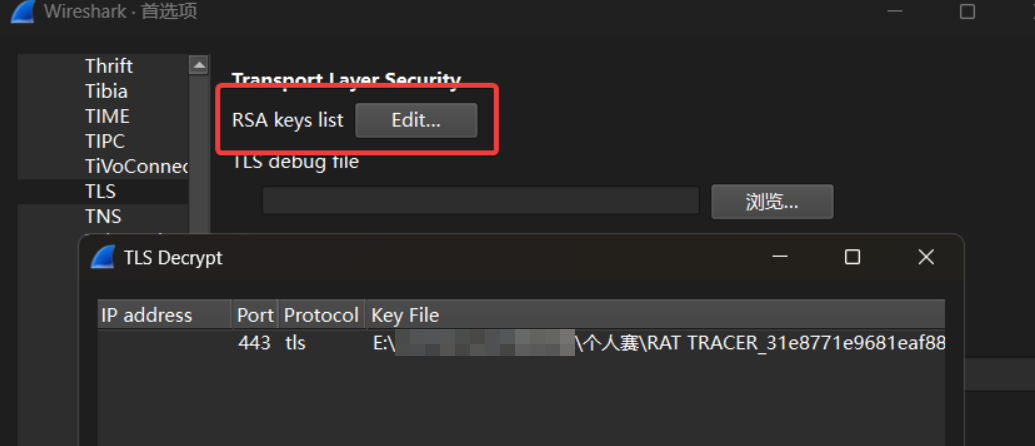Viewport: 1035px width, 446px height.
Task: Select Tibia protocol entry
Action: (x=106, y=91)
